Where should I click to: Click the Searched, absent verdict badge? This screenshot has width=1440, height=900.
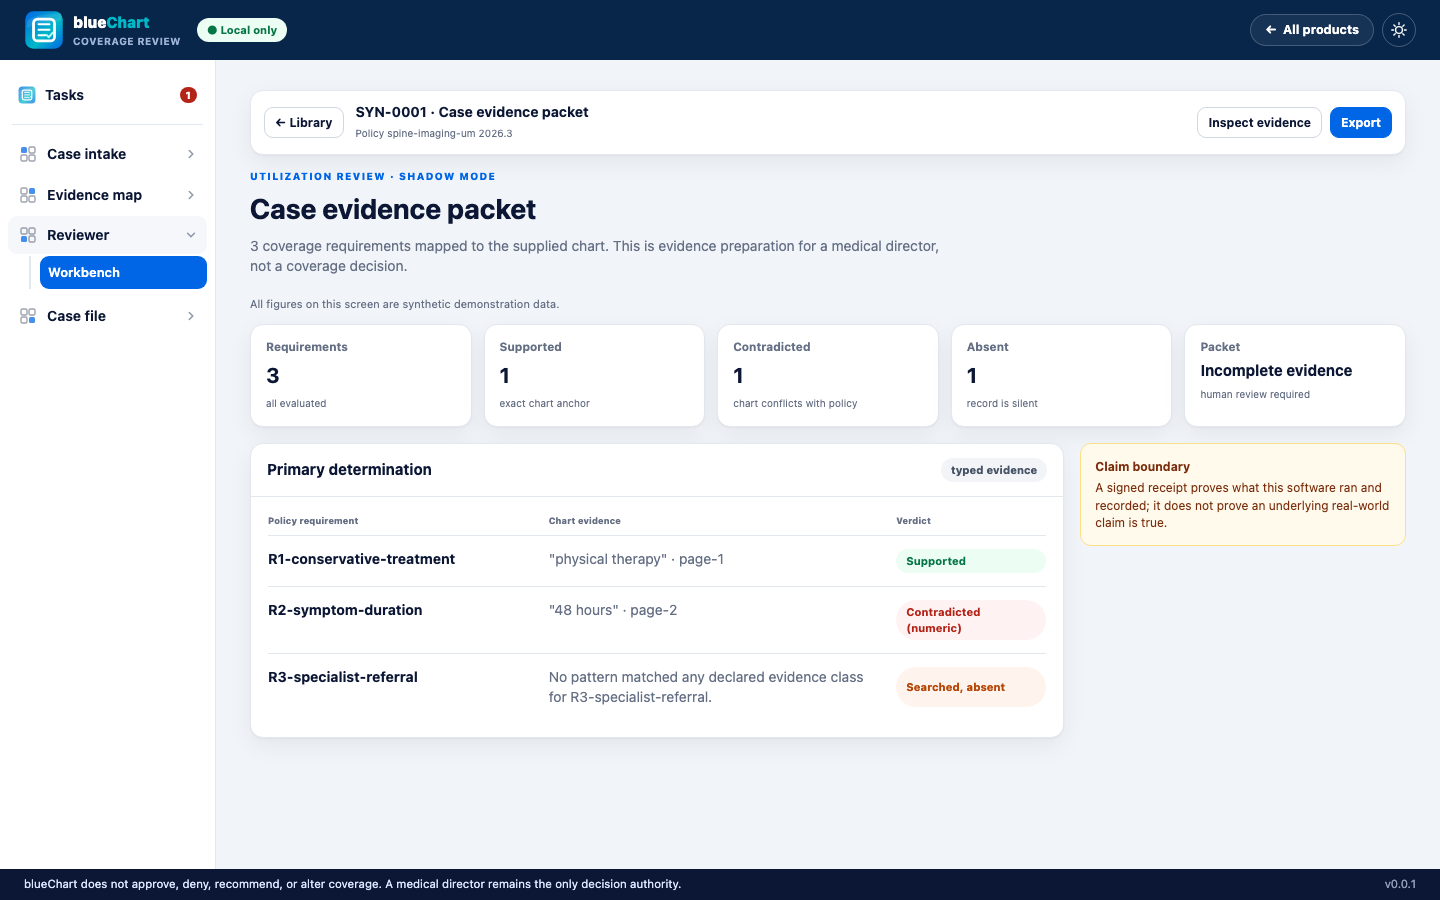click(970, 687)
